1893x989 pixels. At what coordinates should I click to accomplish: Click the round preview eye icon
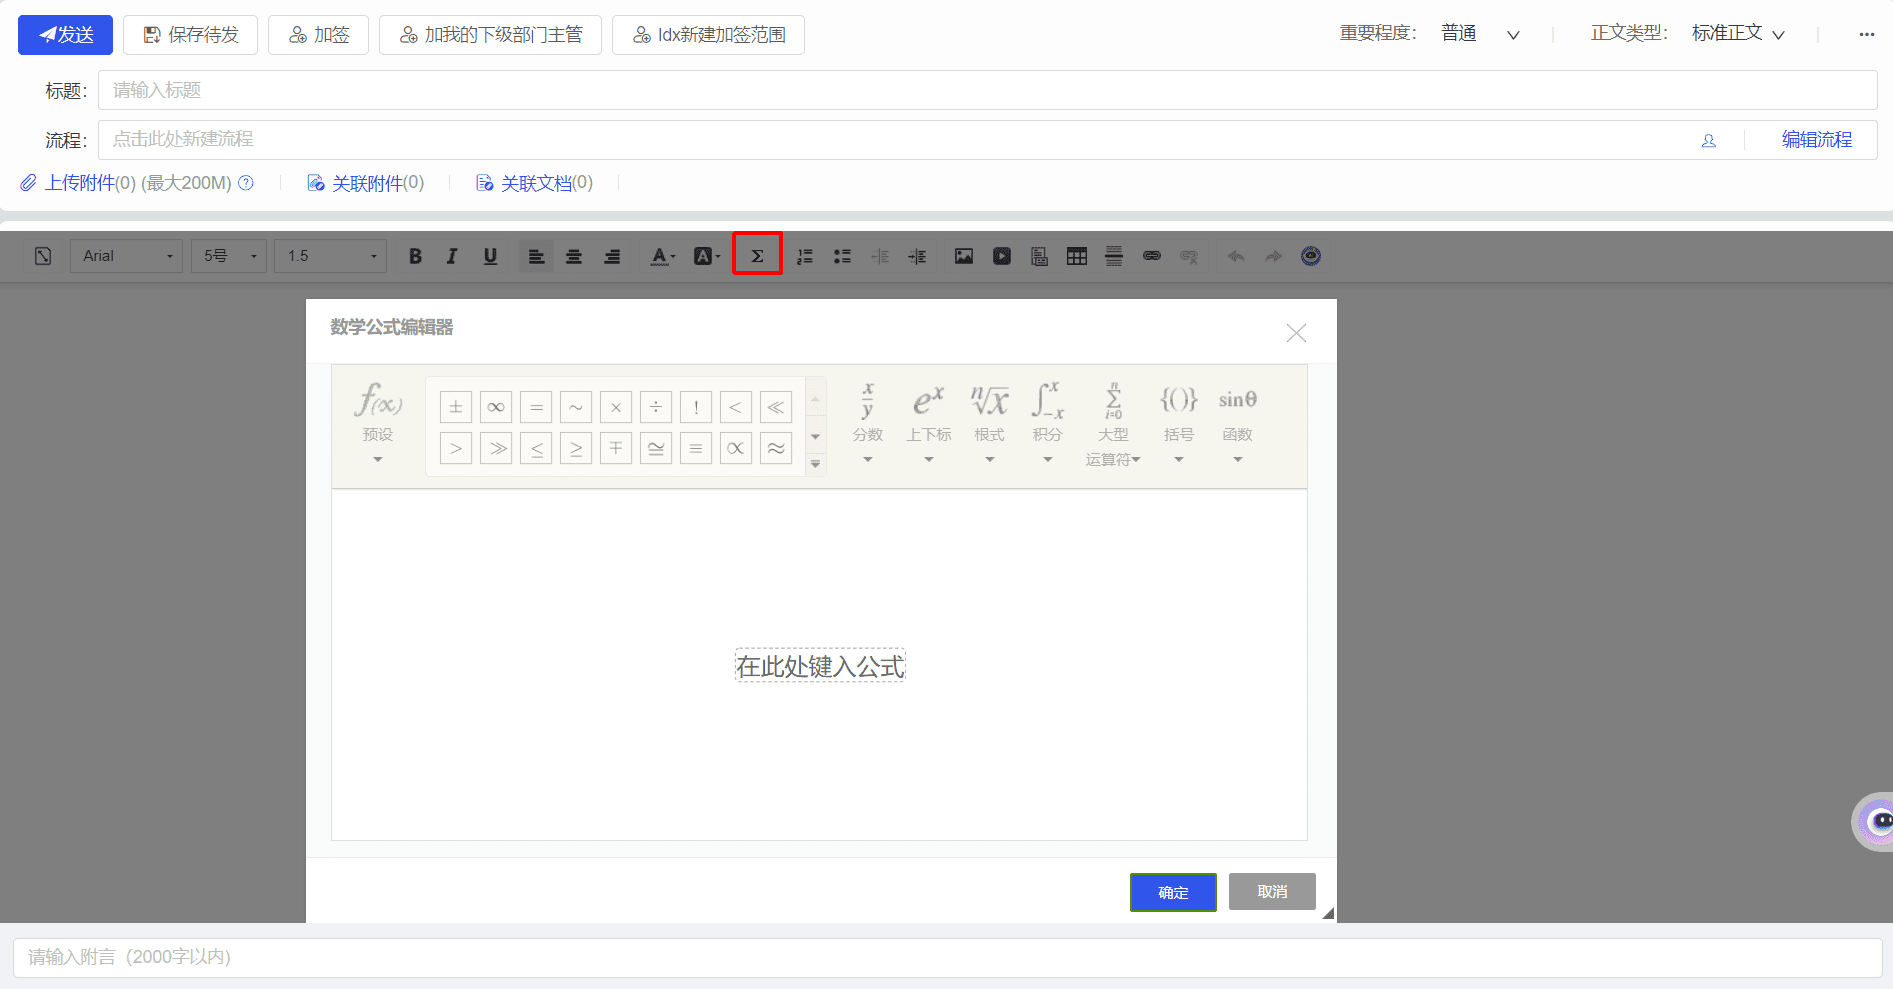point(1311,256)
